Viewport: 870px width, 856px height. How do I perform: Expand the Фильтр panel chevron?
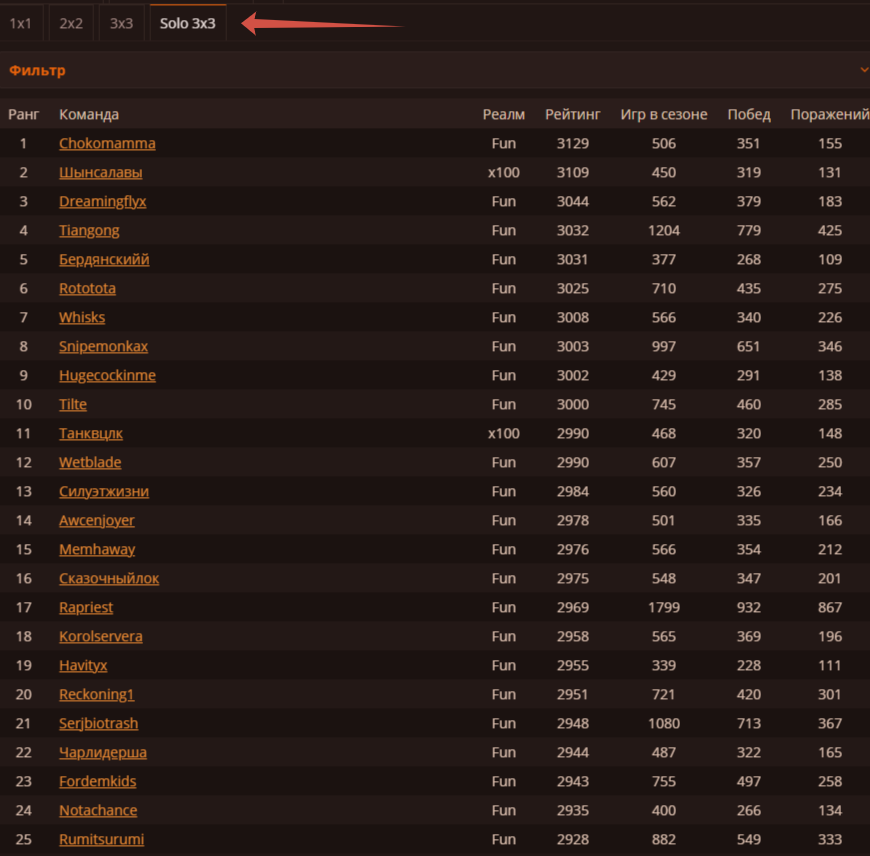863,71
